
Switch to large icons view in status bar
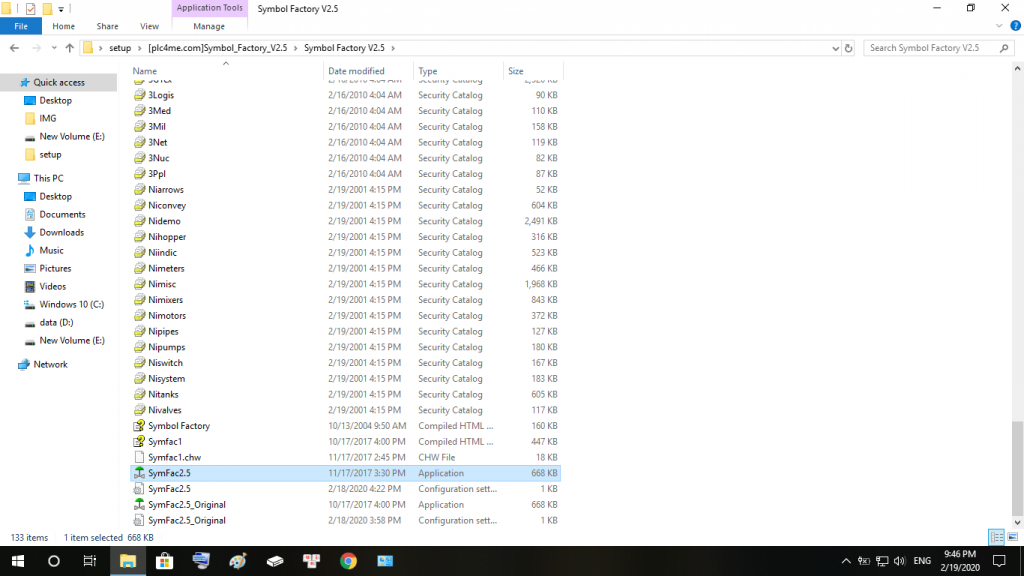tap(1011, 537)
